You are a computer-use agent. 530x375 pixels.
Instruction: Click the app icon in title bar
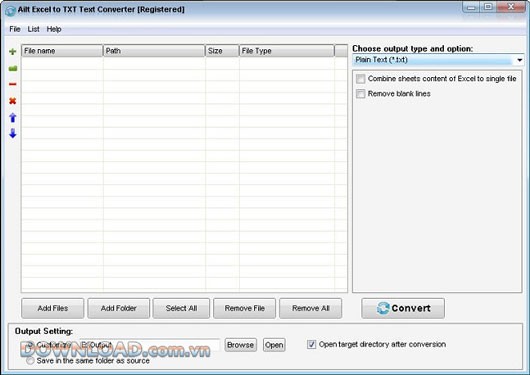10,10
